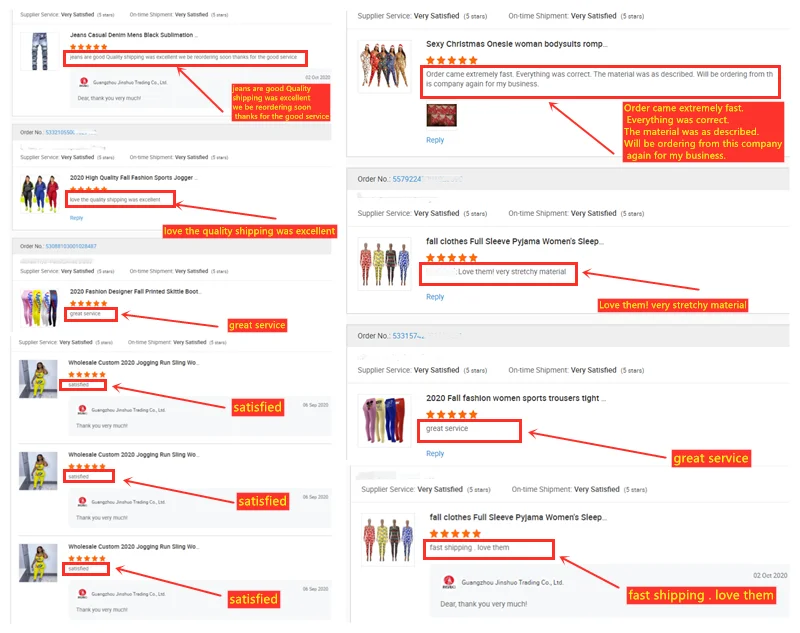Open the first yellow Jogging Run Sling thumbnail
Viewport: 800px width, 633px height.
pyautogui.click(x=38, y=379)
